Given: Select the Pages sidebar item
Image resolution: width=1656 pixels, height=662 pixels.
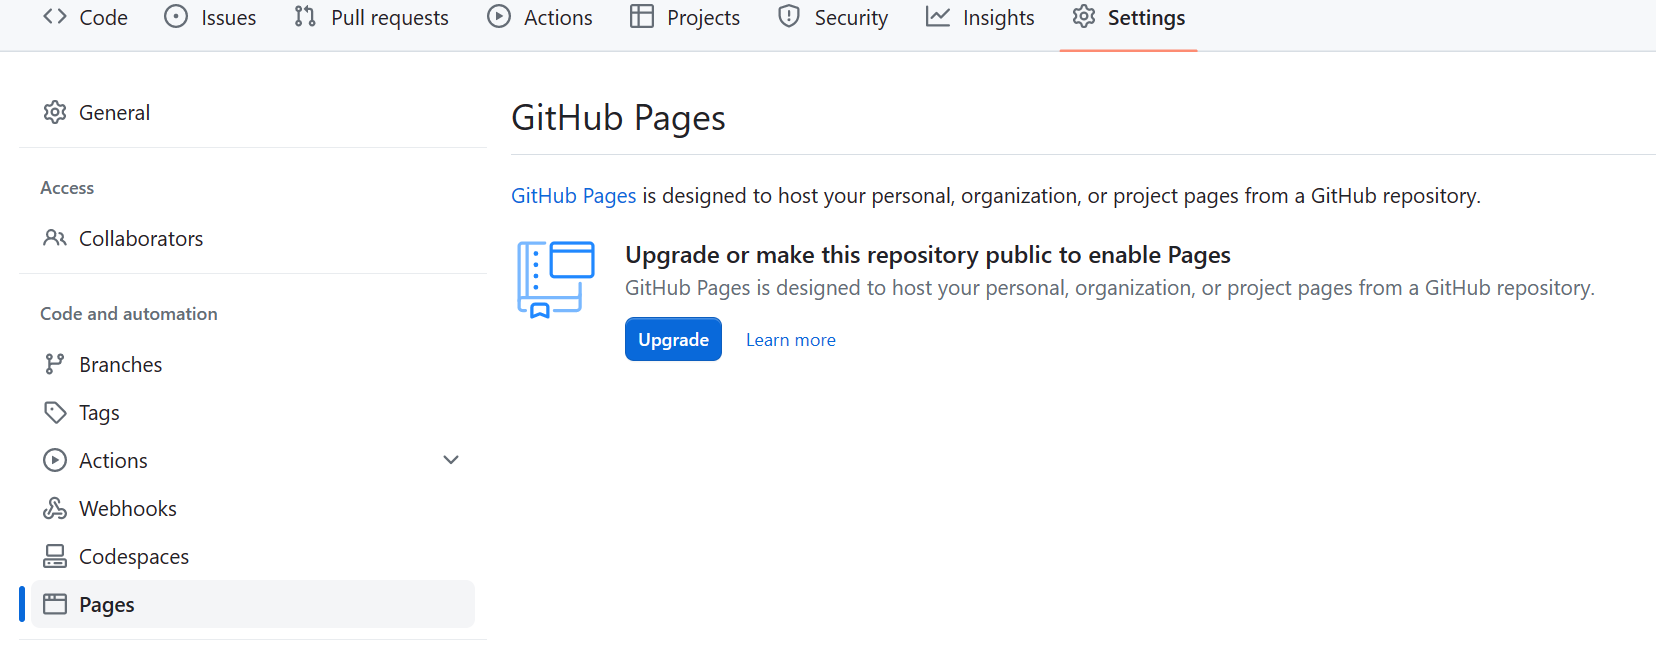Looking at the screenshot, I should (253, 604).
